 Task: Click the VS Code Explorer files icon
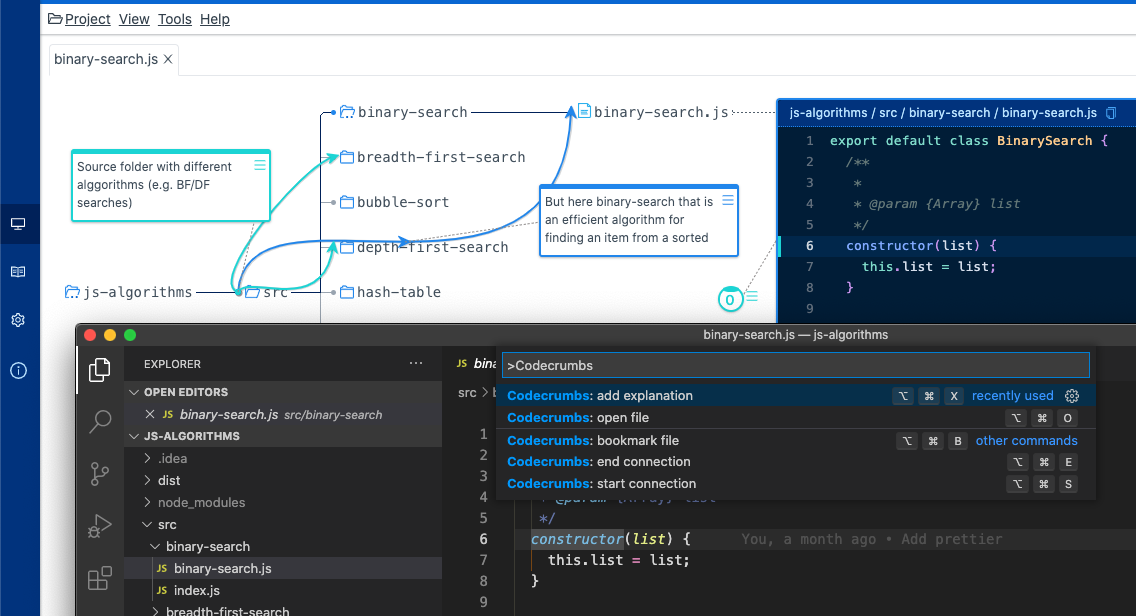click(x=100, y=369)
